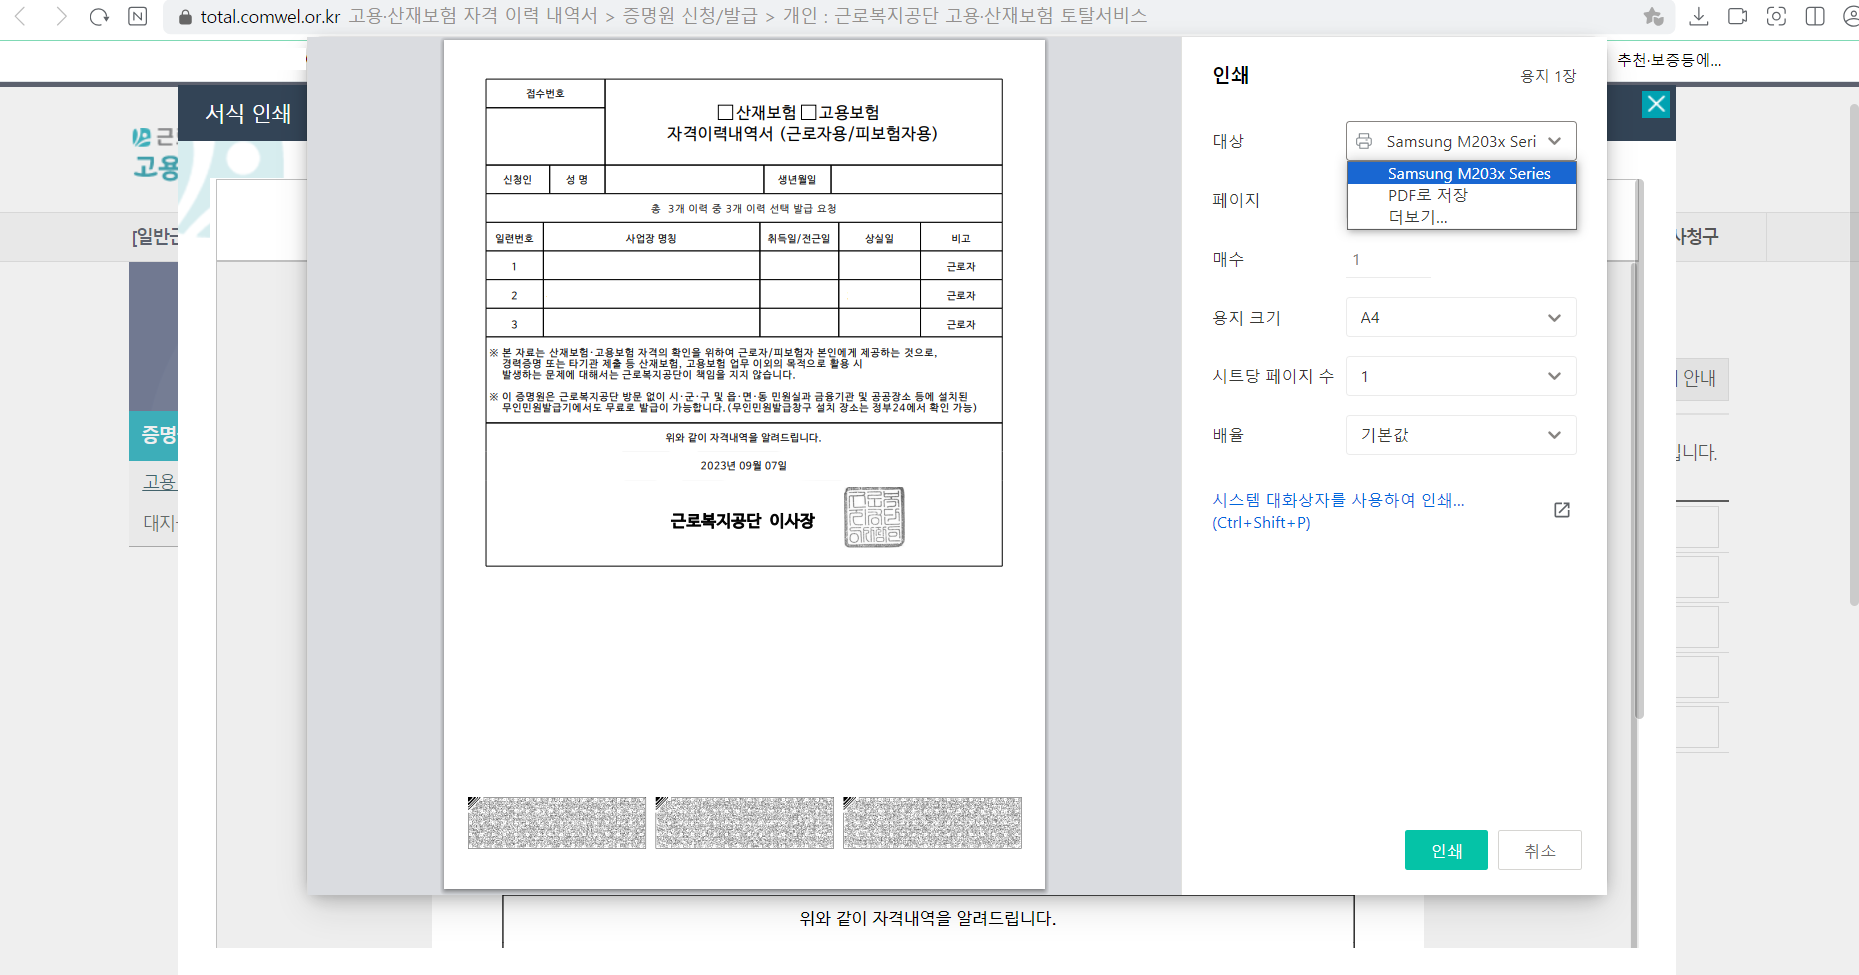This screenshot has height=975, width=1859.
Task: Click the screen capture lens icon in the toolbar
Action: click(1776, 16)
